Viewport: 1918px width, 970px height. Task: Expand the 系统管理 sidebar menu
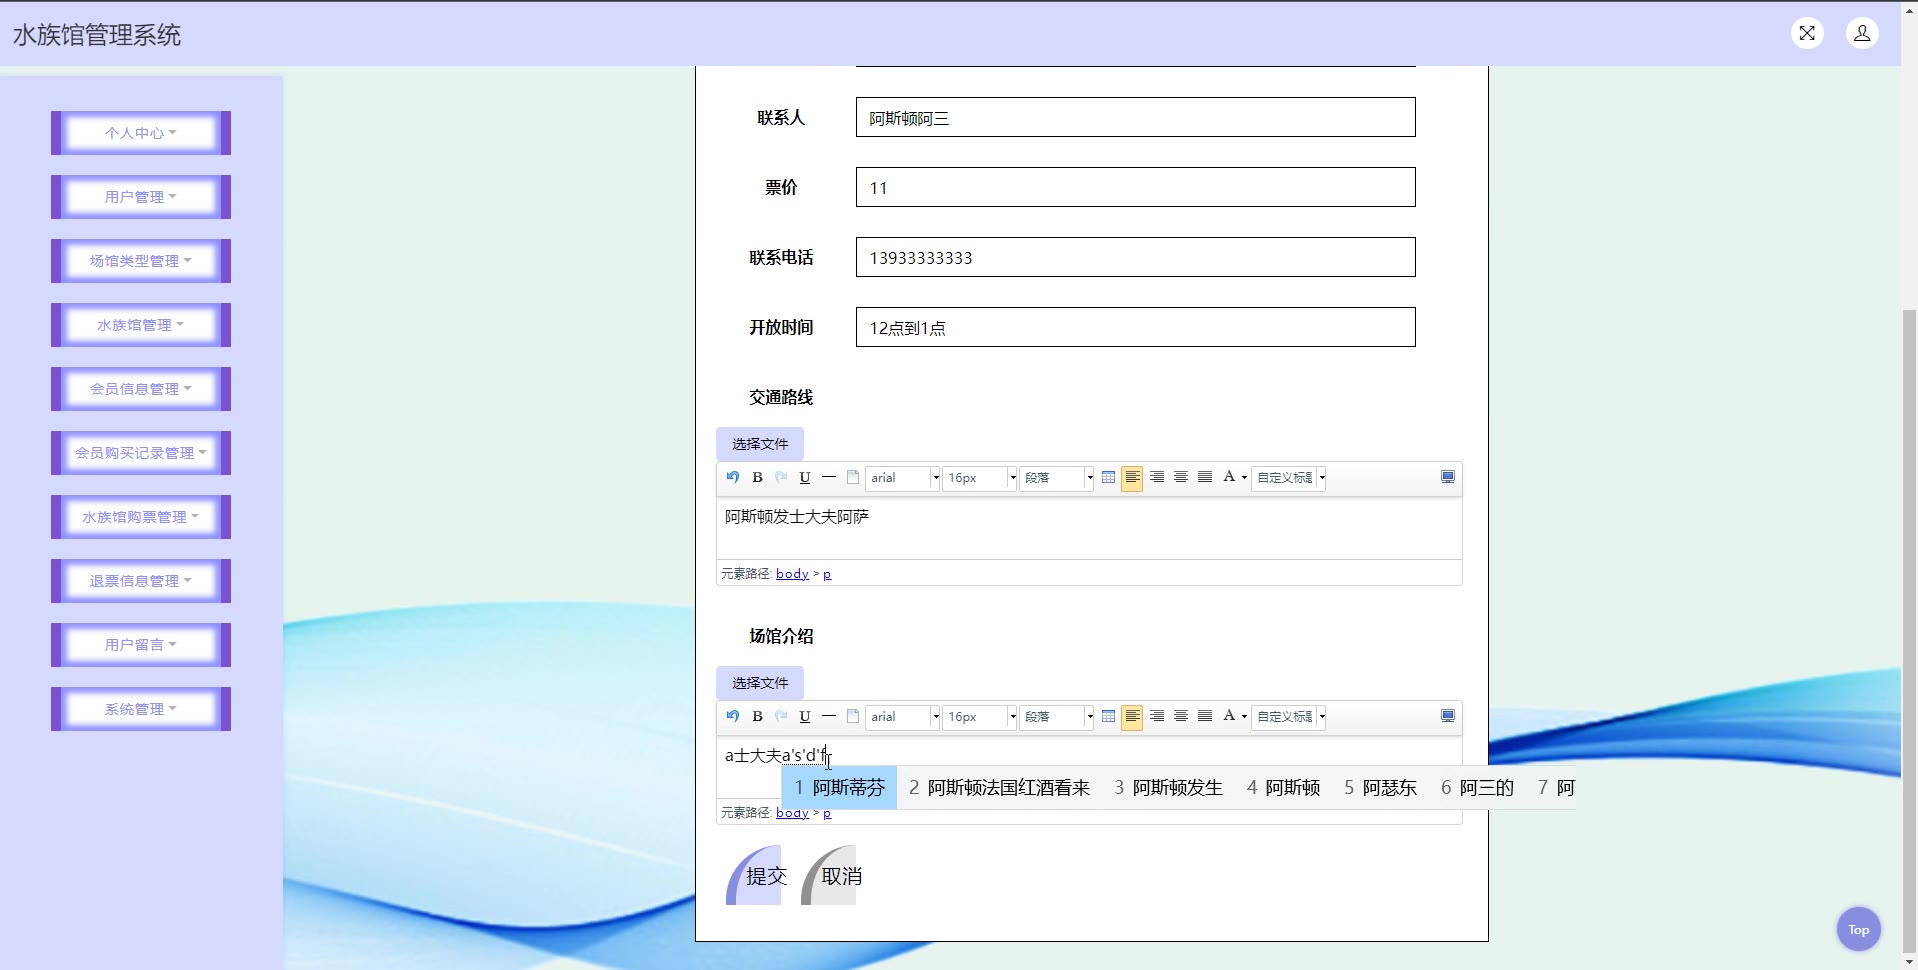tap(141, 709)
